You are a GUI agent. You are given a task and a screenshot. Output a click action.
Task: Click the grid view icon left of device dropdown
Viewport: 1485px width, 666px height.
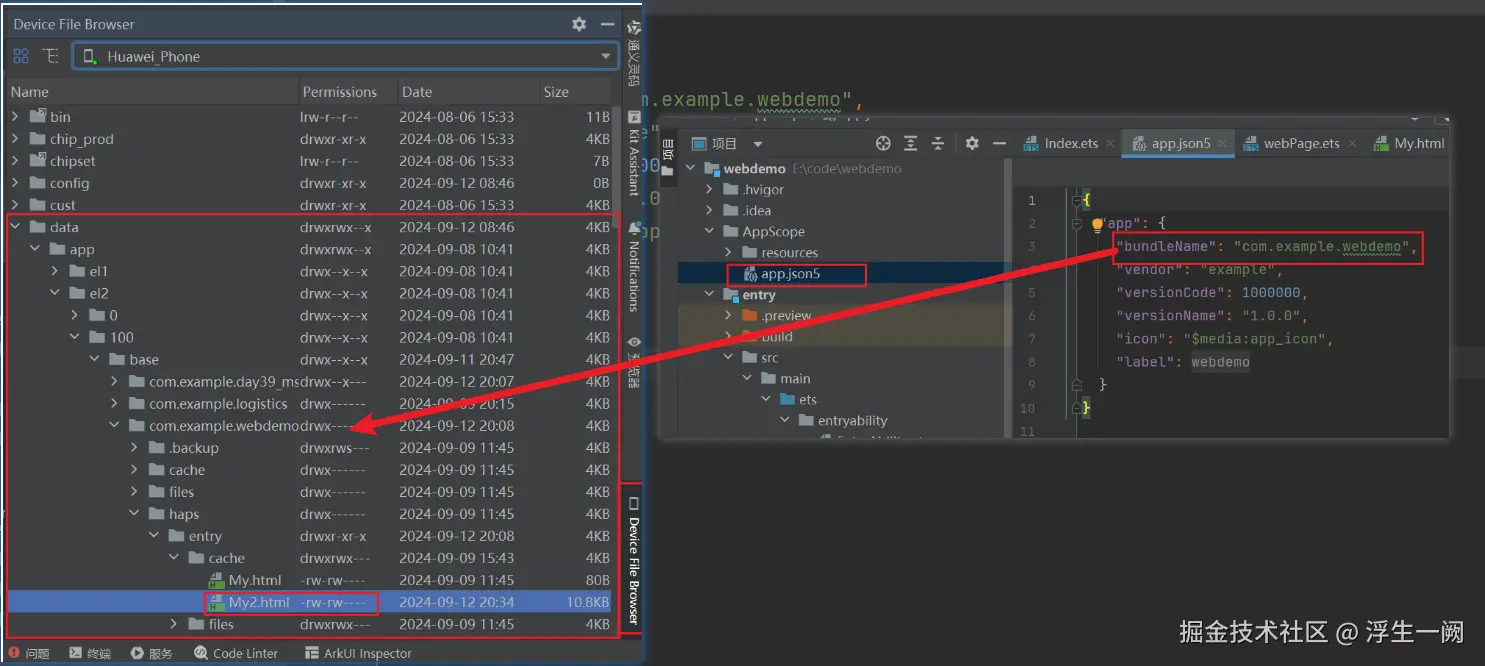[21, 56]
